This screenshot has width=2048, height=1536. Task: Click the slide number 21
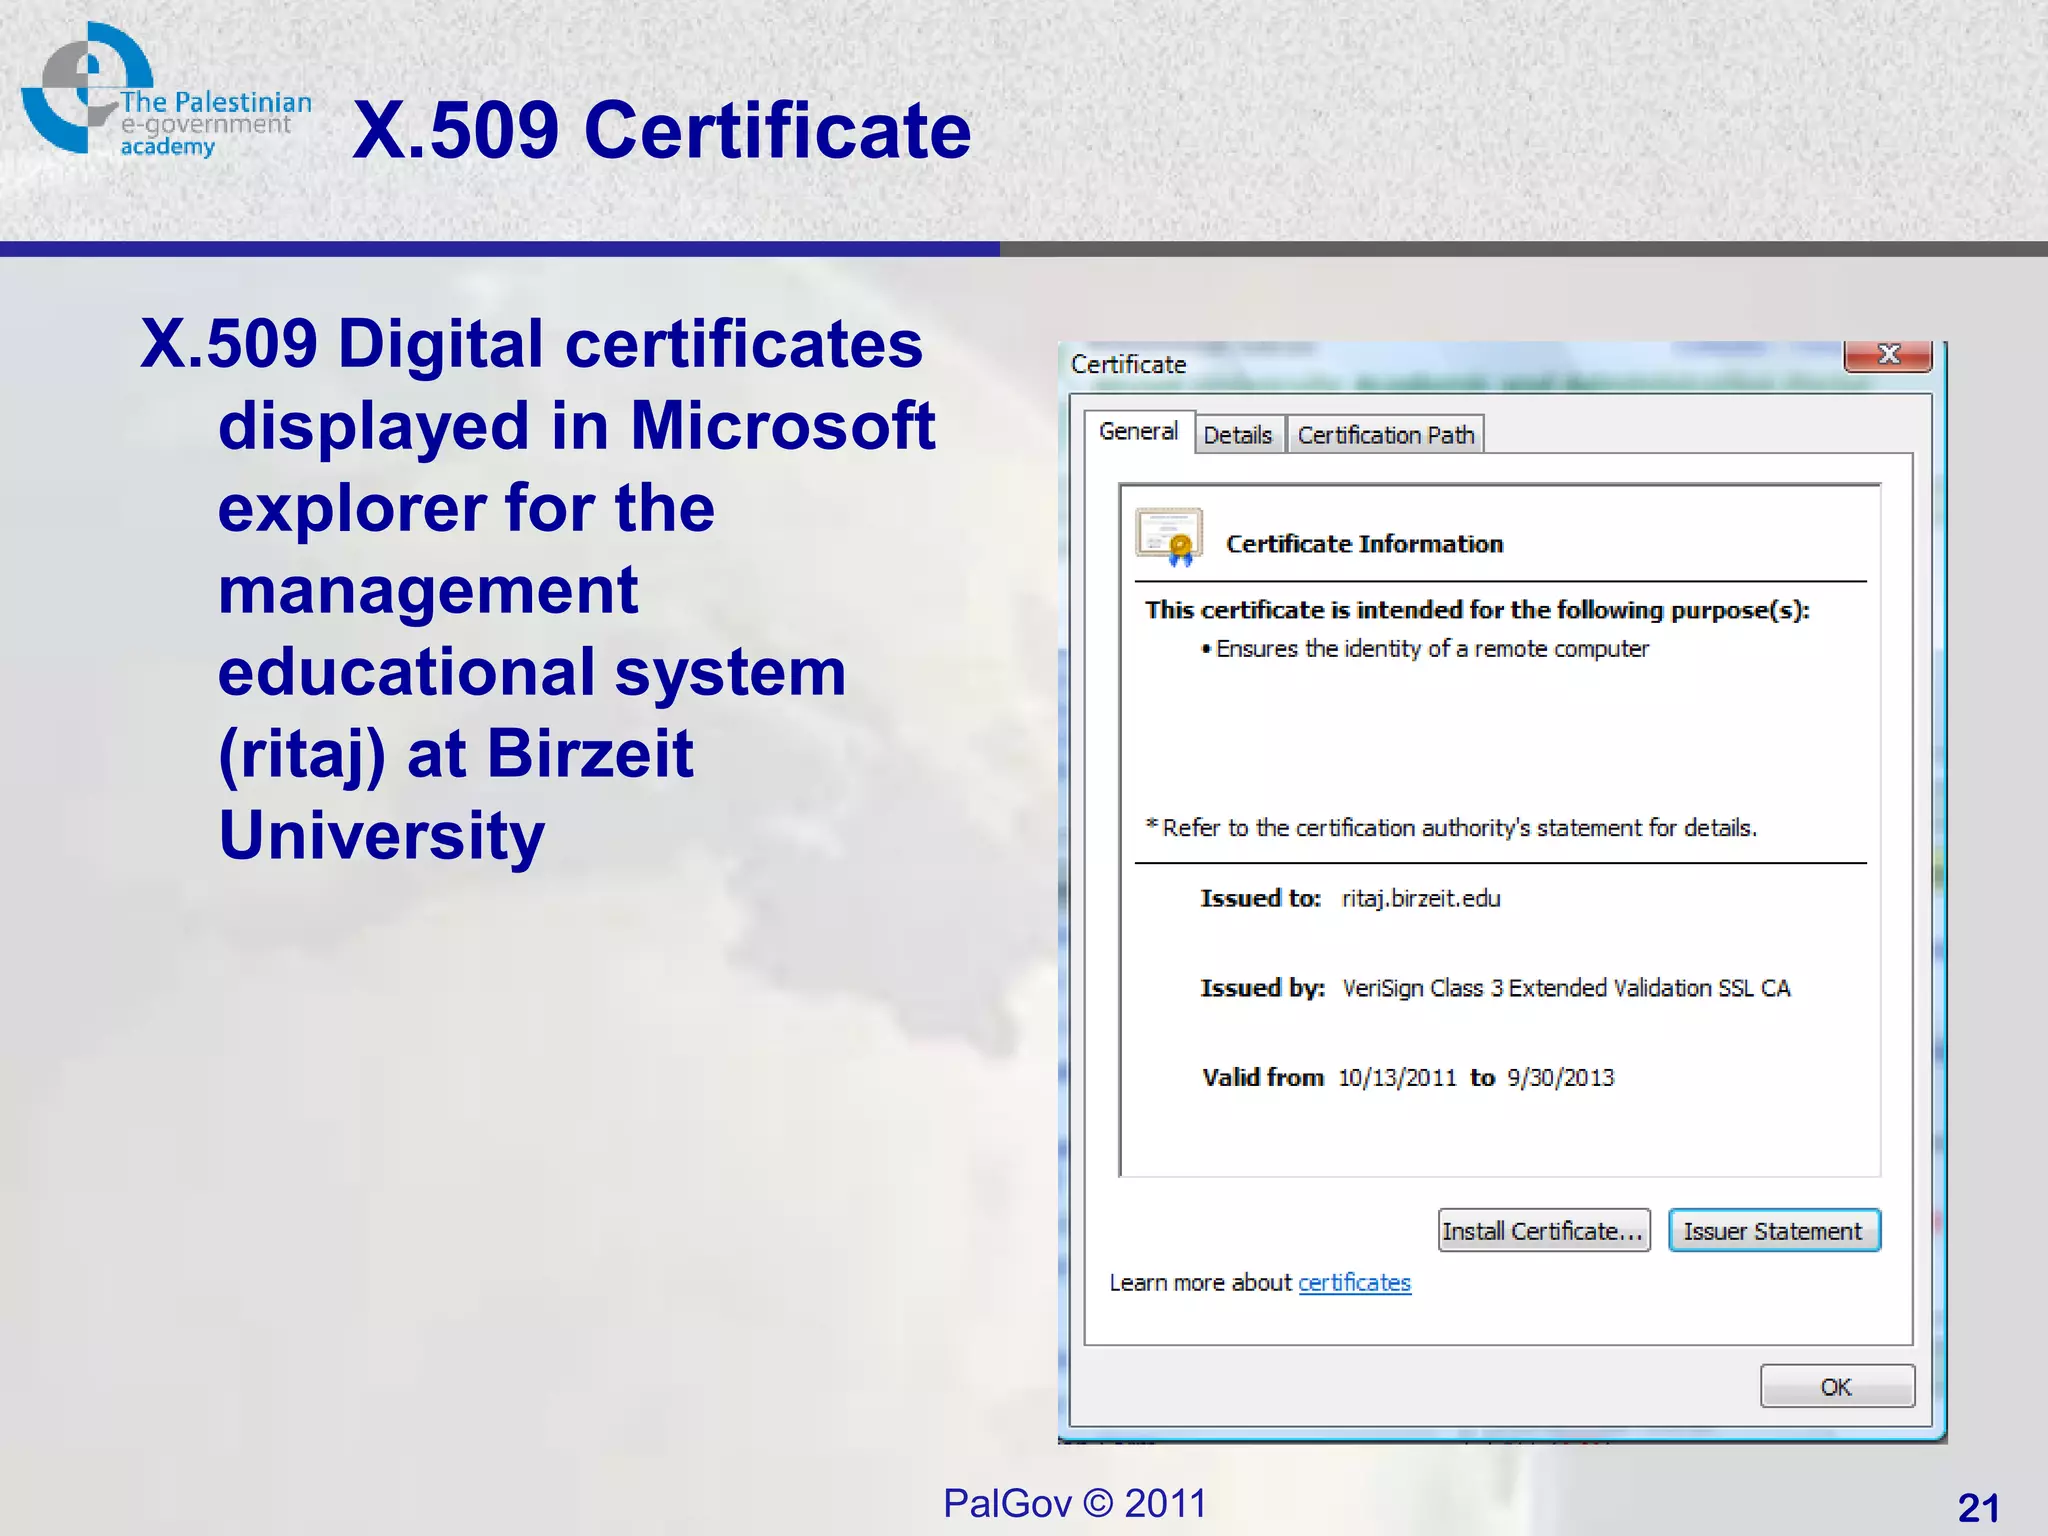1978,1507
